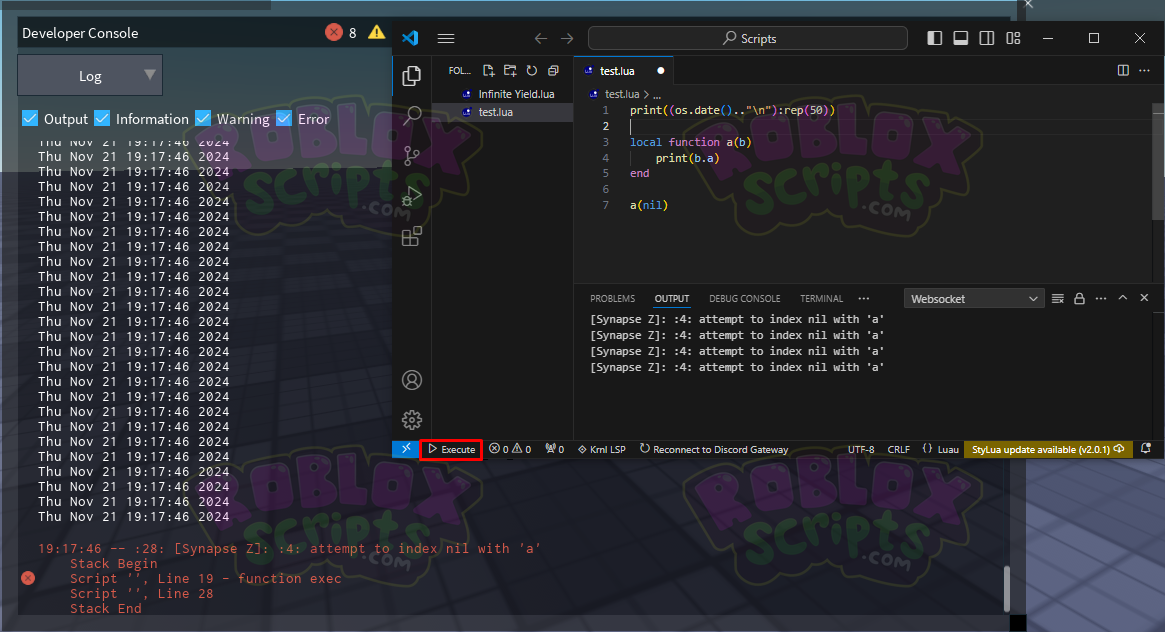Image resolution: width=1165 pixels, height=632 pixels.
Task: Open the Websocket output channel dropdown
Action: [974, 299]
